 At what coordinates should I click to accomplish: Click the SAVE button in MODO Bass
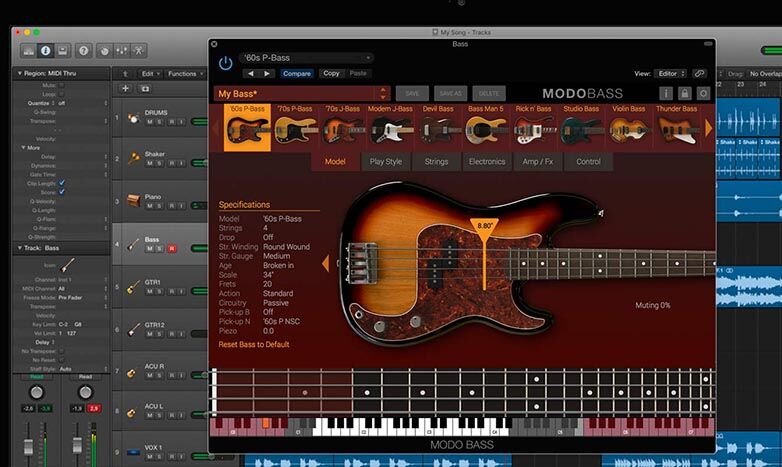point(412,93)
